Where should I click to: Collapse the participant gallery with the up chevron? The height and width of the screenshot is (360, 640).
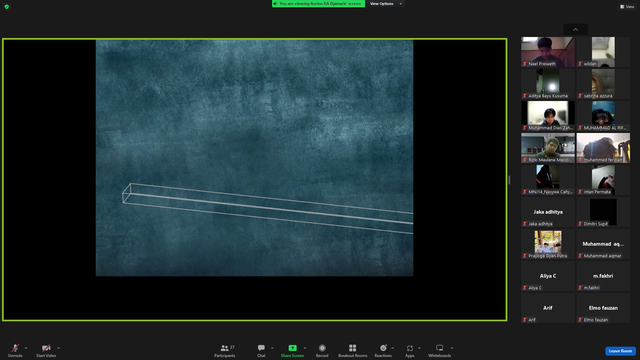pyautogui.click(x=576, y=29)
